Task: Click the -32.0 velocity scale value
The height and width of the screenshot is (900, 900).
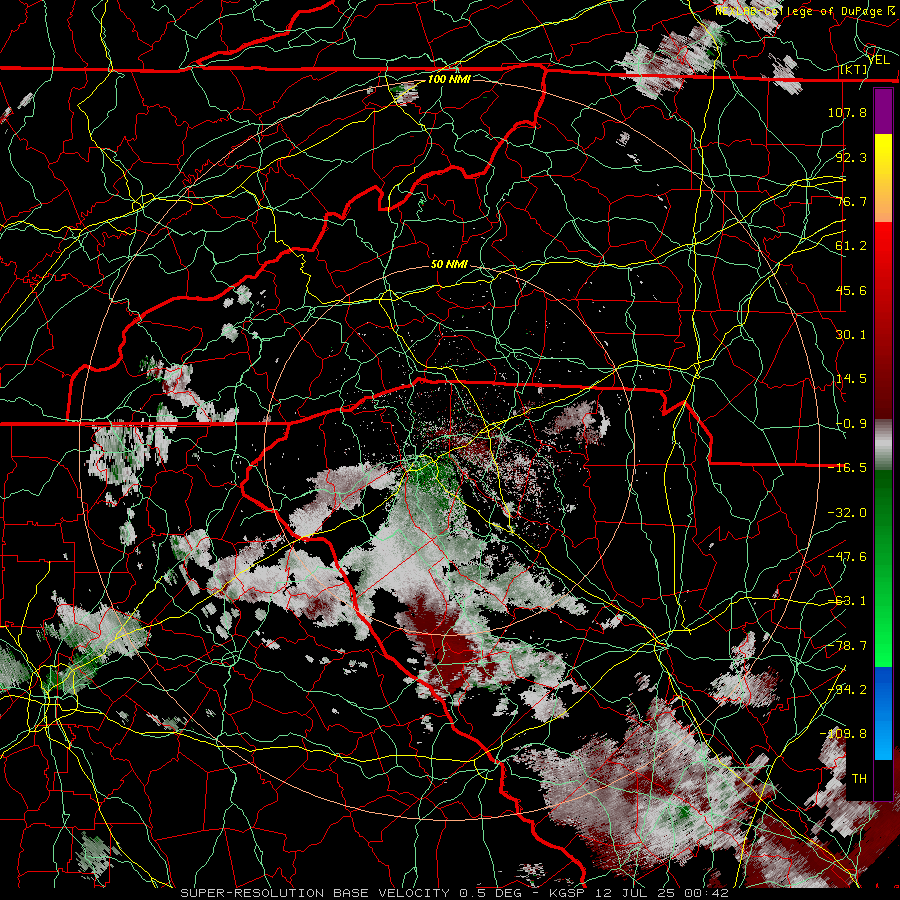Action: (847, 513)
